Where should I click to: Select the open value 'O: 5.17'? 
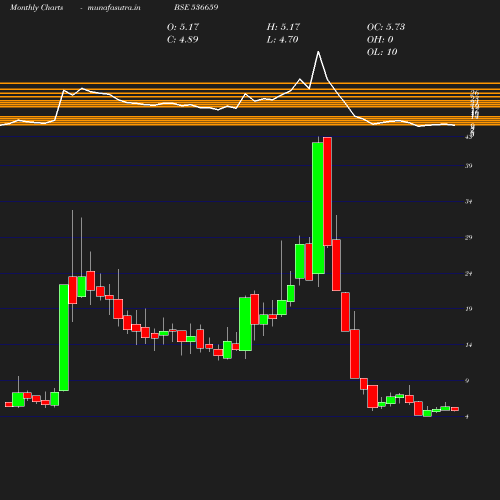(x=183, y=27)
